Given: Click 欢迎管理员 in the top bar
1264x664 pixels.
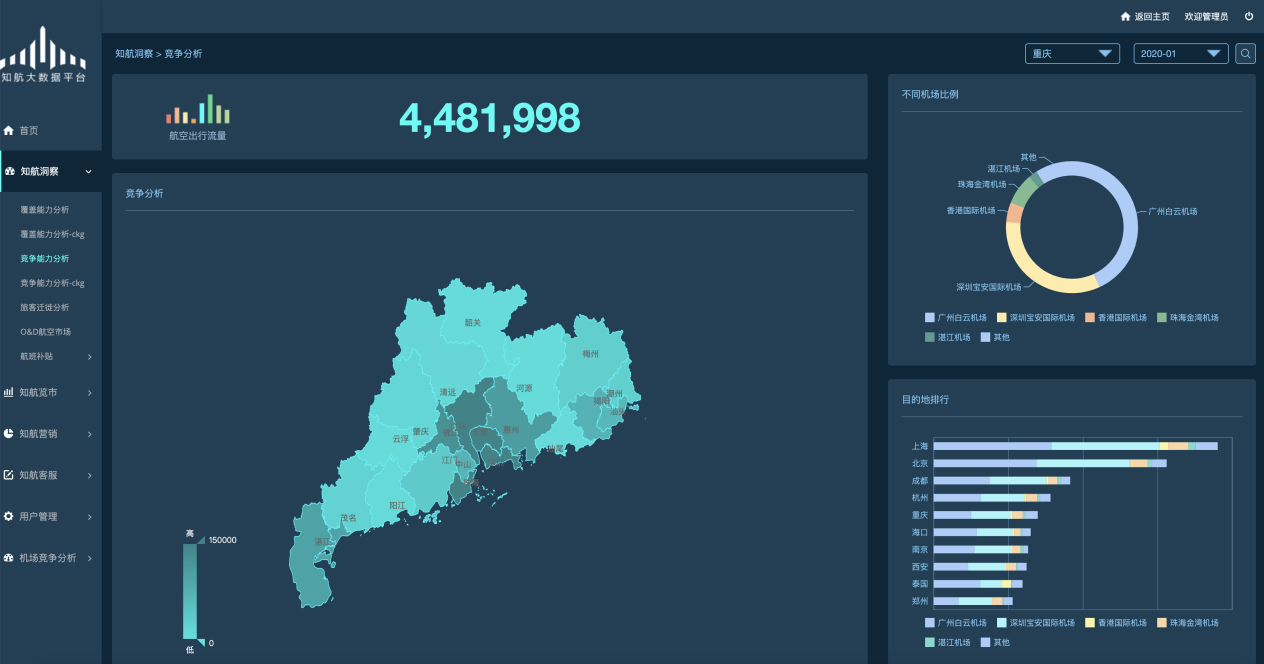Looking at the screenshot, I should pos(1206,17).
